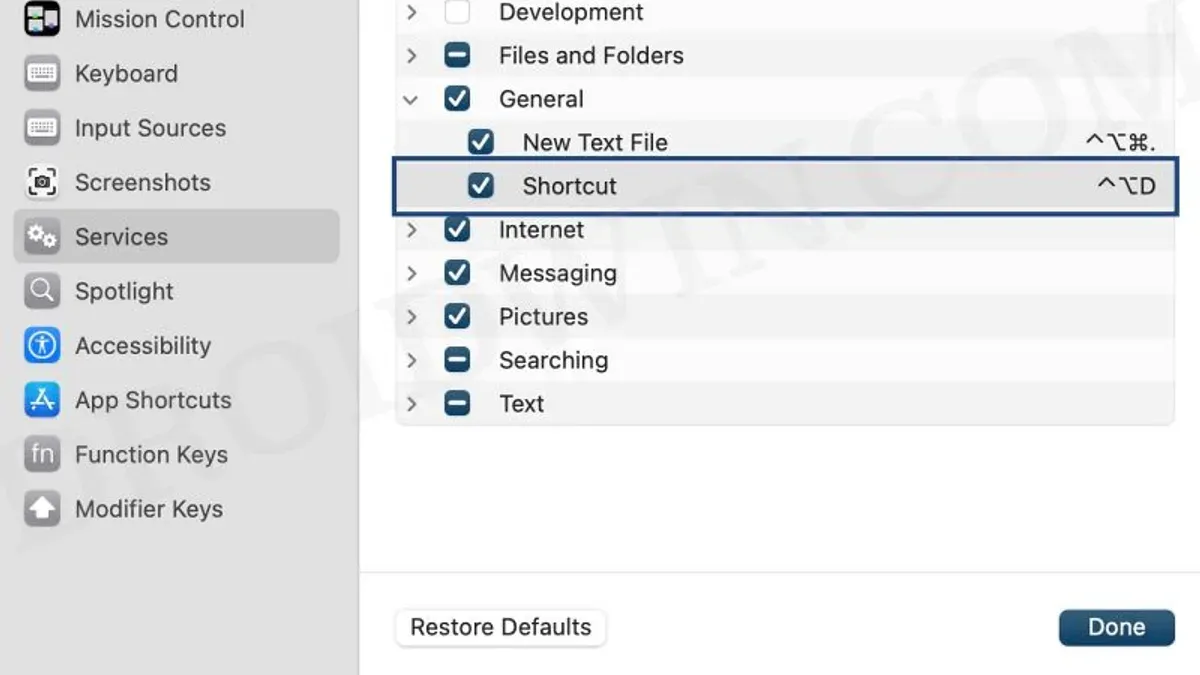Click the Modifier Keys label
The height and width of the screenshot is (675, 1200).
point(149,509)
